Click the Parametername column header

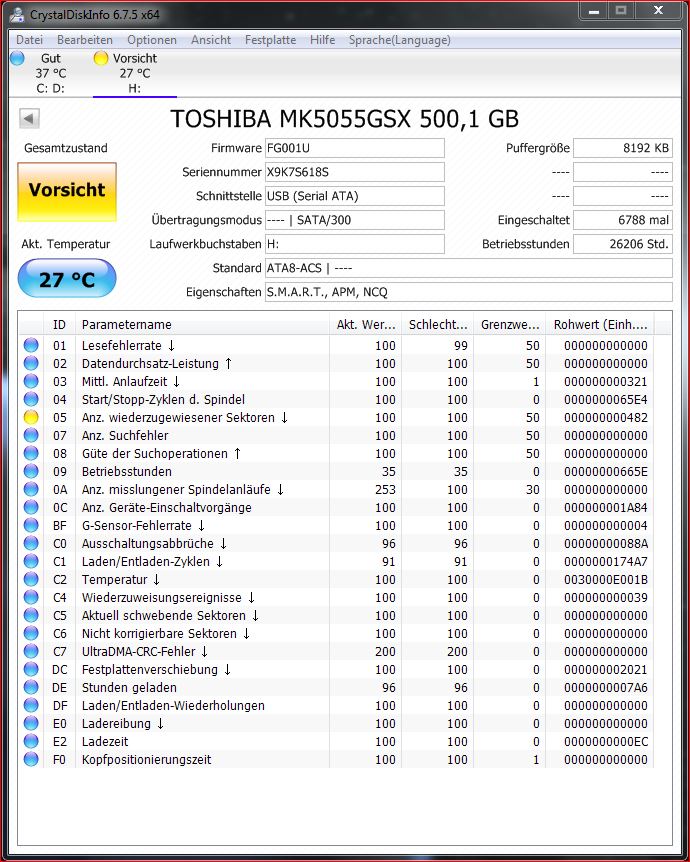[202, 324]
